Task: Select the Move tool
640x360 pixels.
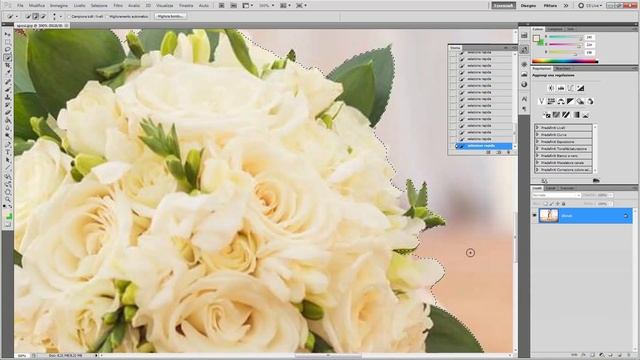Action: [x=8, y=34]
